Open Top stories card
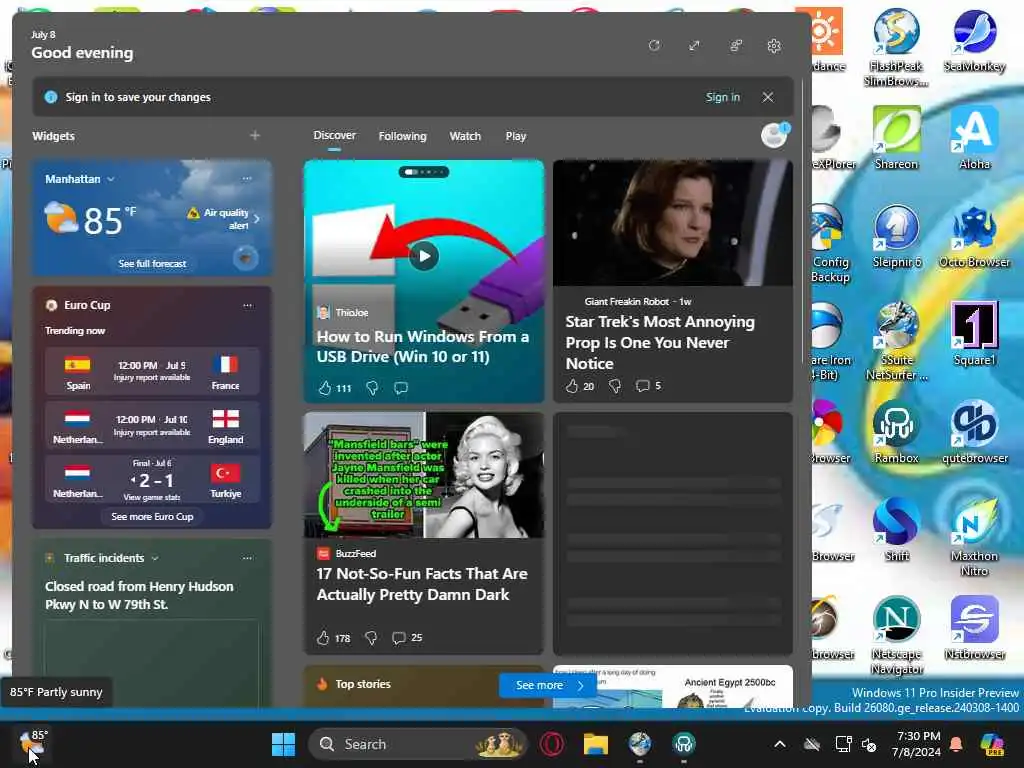The width and height of the screenshot is (1024, 768). [362, 684]
